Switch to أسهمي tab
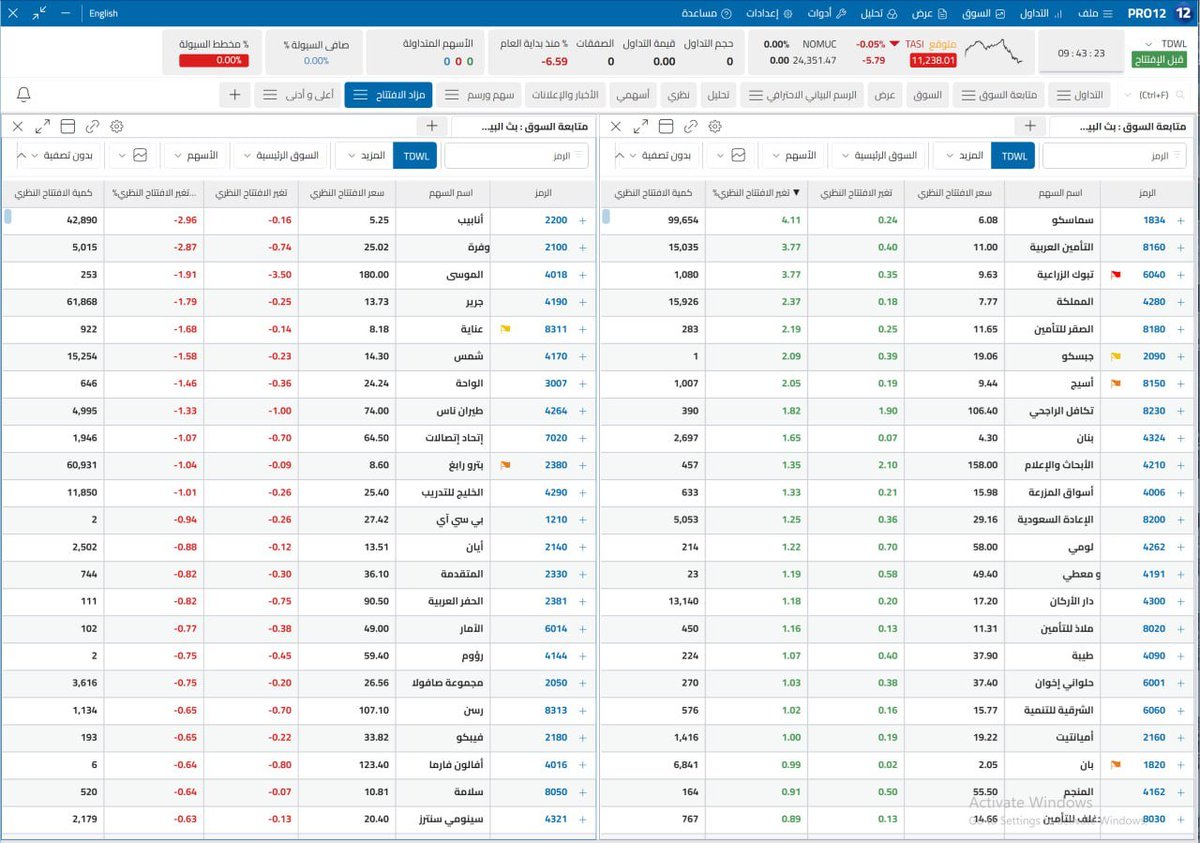The height and width of the screenshot is (843, 1200). (x=633, y=95)
